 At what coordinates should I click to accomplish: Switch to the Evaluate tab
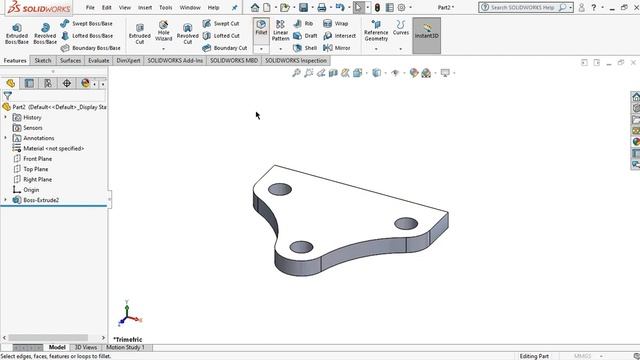point(99,60)
